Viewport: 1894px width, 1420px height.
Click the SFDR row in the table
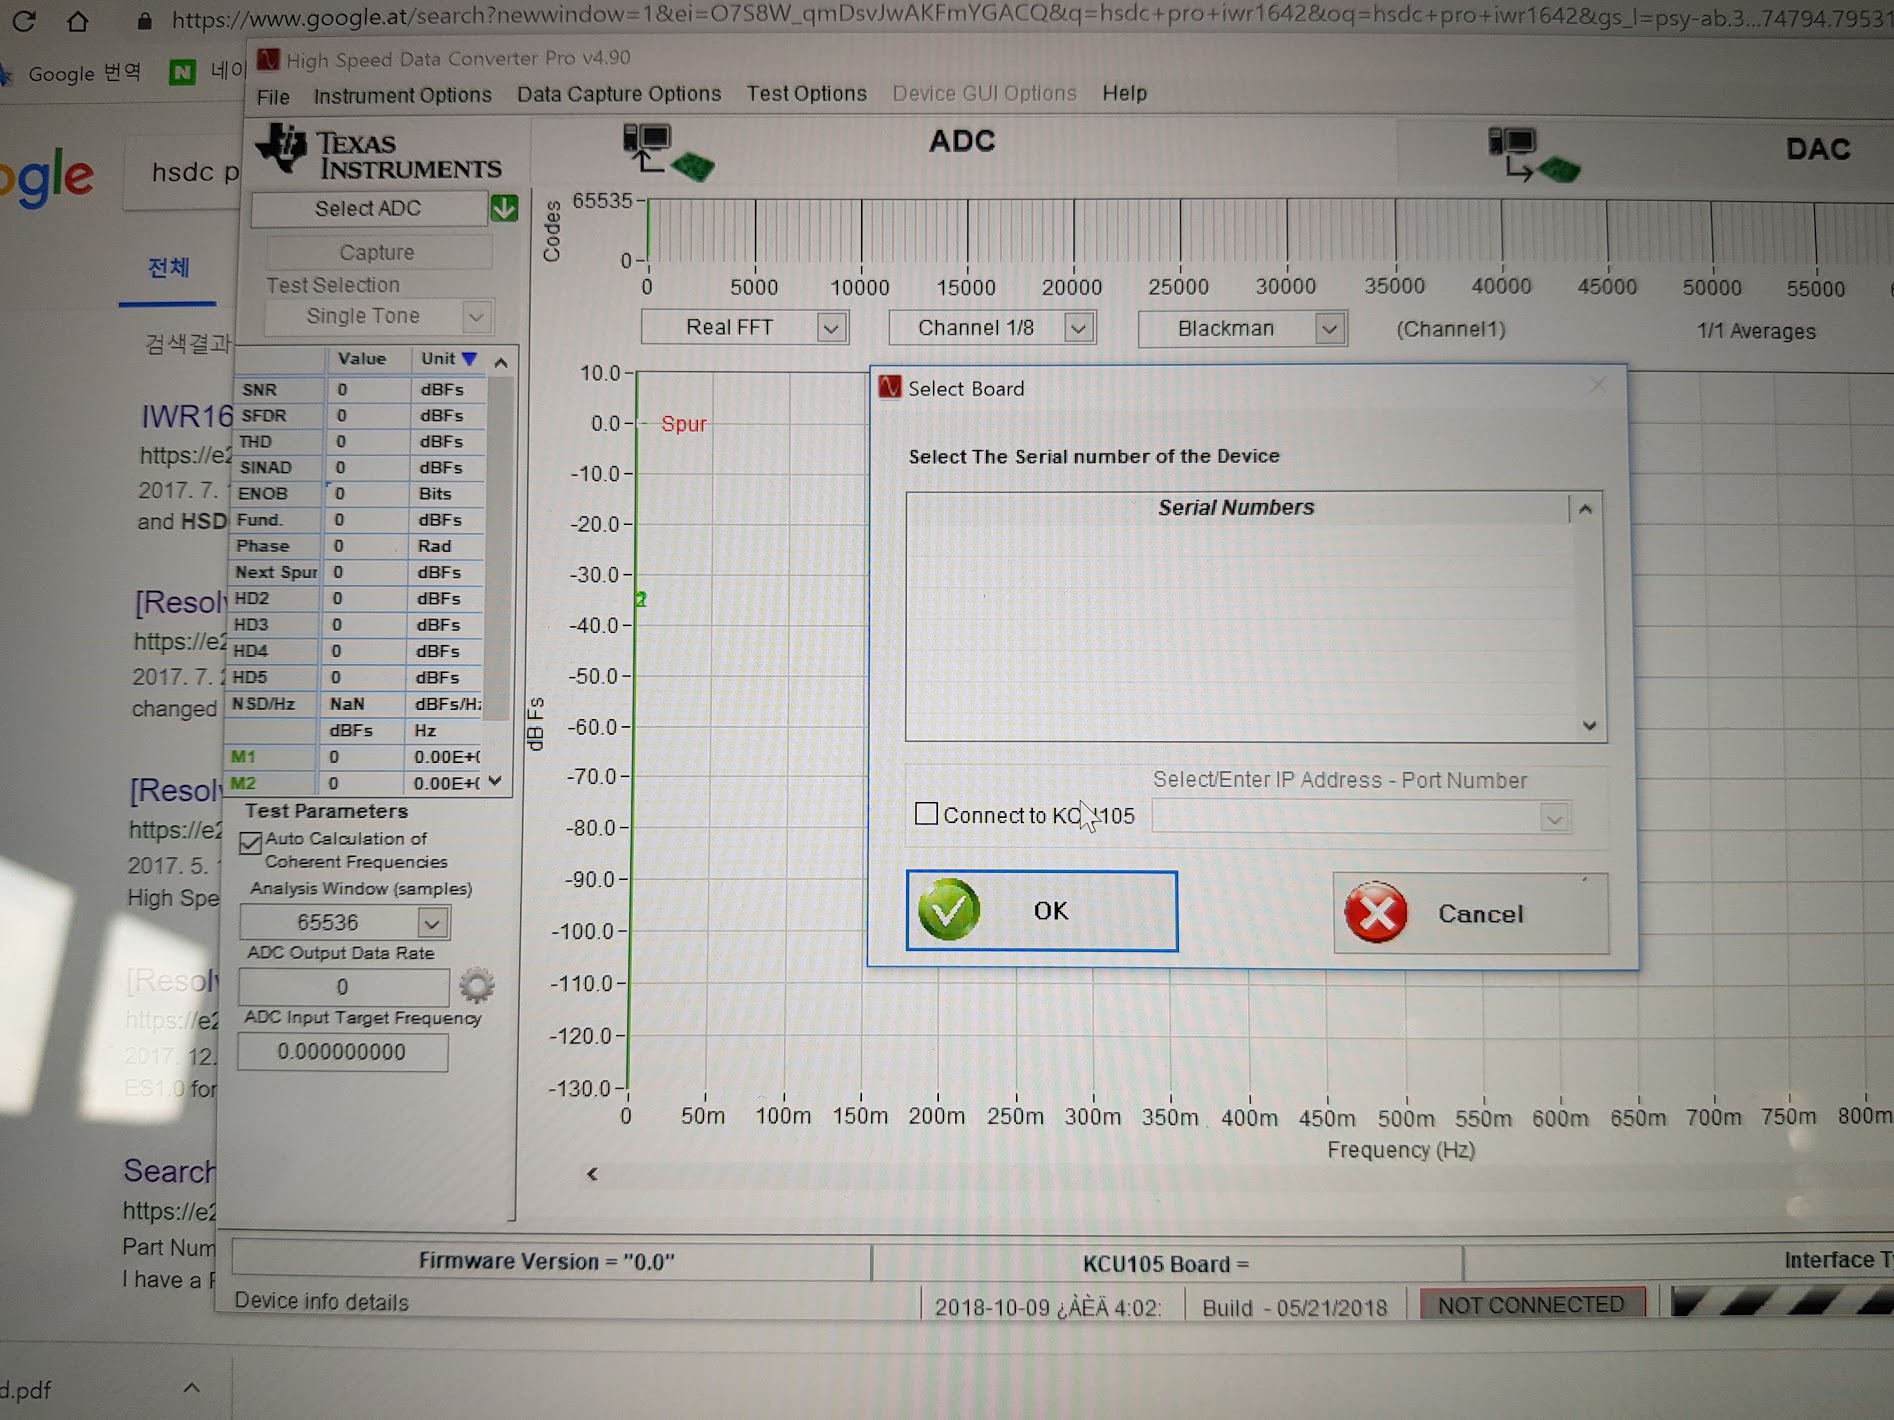pos(360,415)
